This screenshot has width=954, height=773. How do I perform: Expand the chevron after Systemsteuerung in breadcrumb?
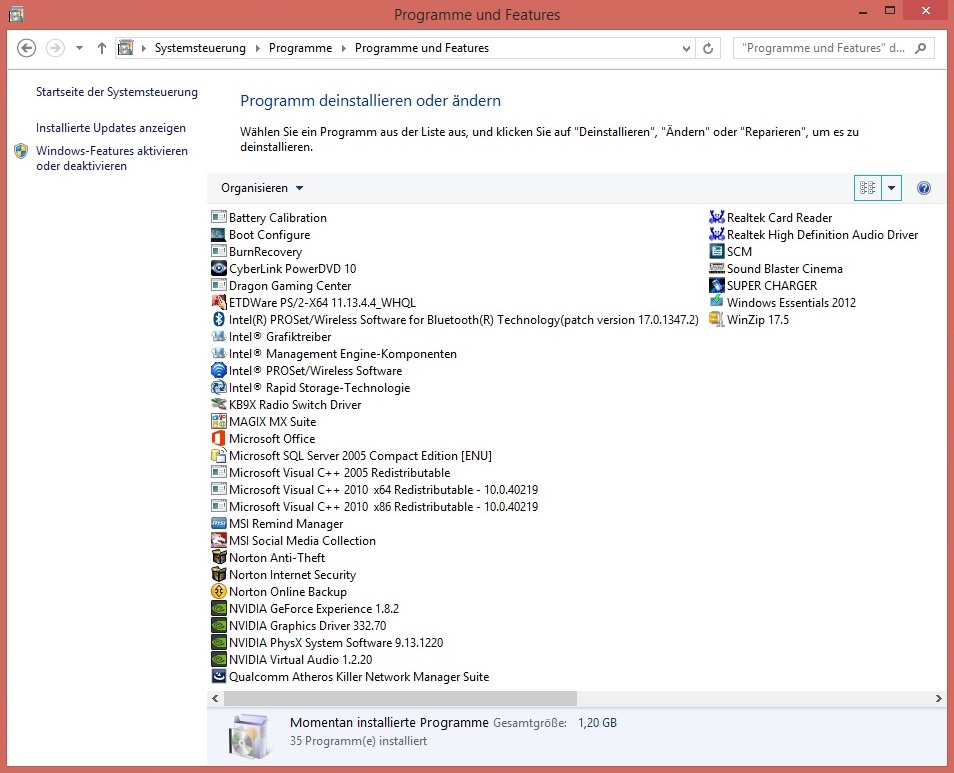coord(257,48)
